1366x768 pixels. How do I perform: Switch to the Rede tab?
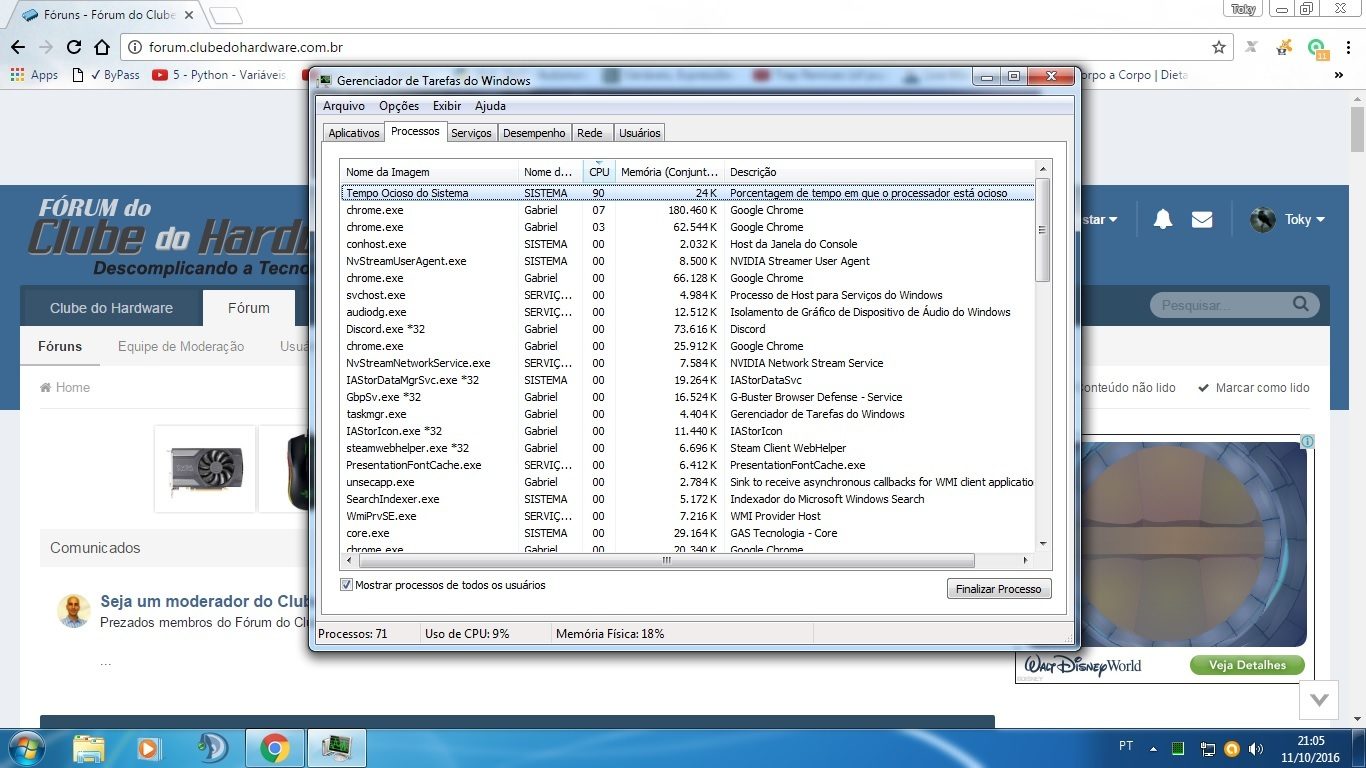tap(590, 133)
